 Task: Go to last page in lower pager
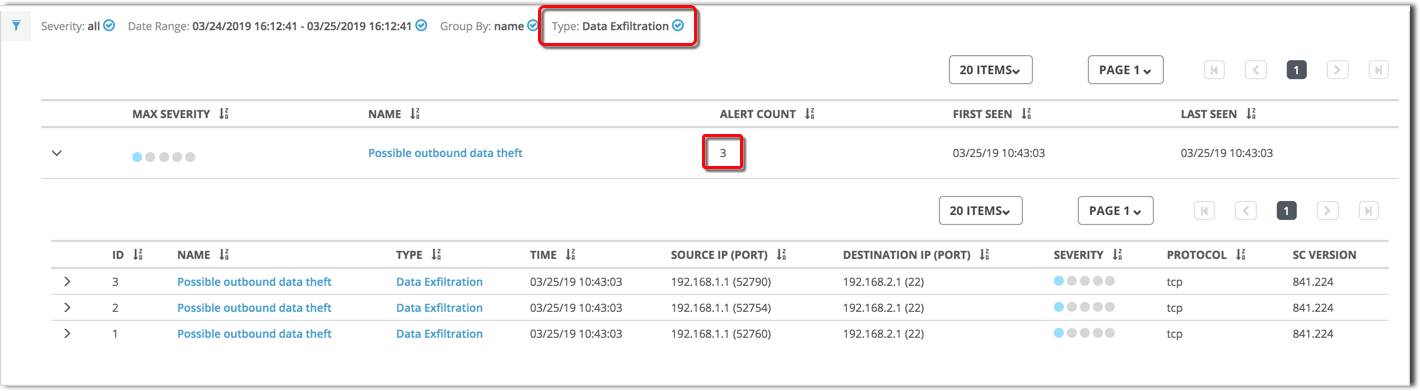[1368, 211]
